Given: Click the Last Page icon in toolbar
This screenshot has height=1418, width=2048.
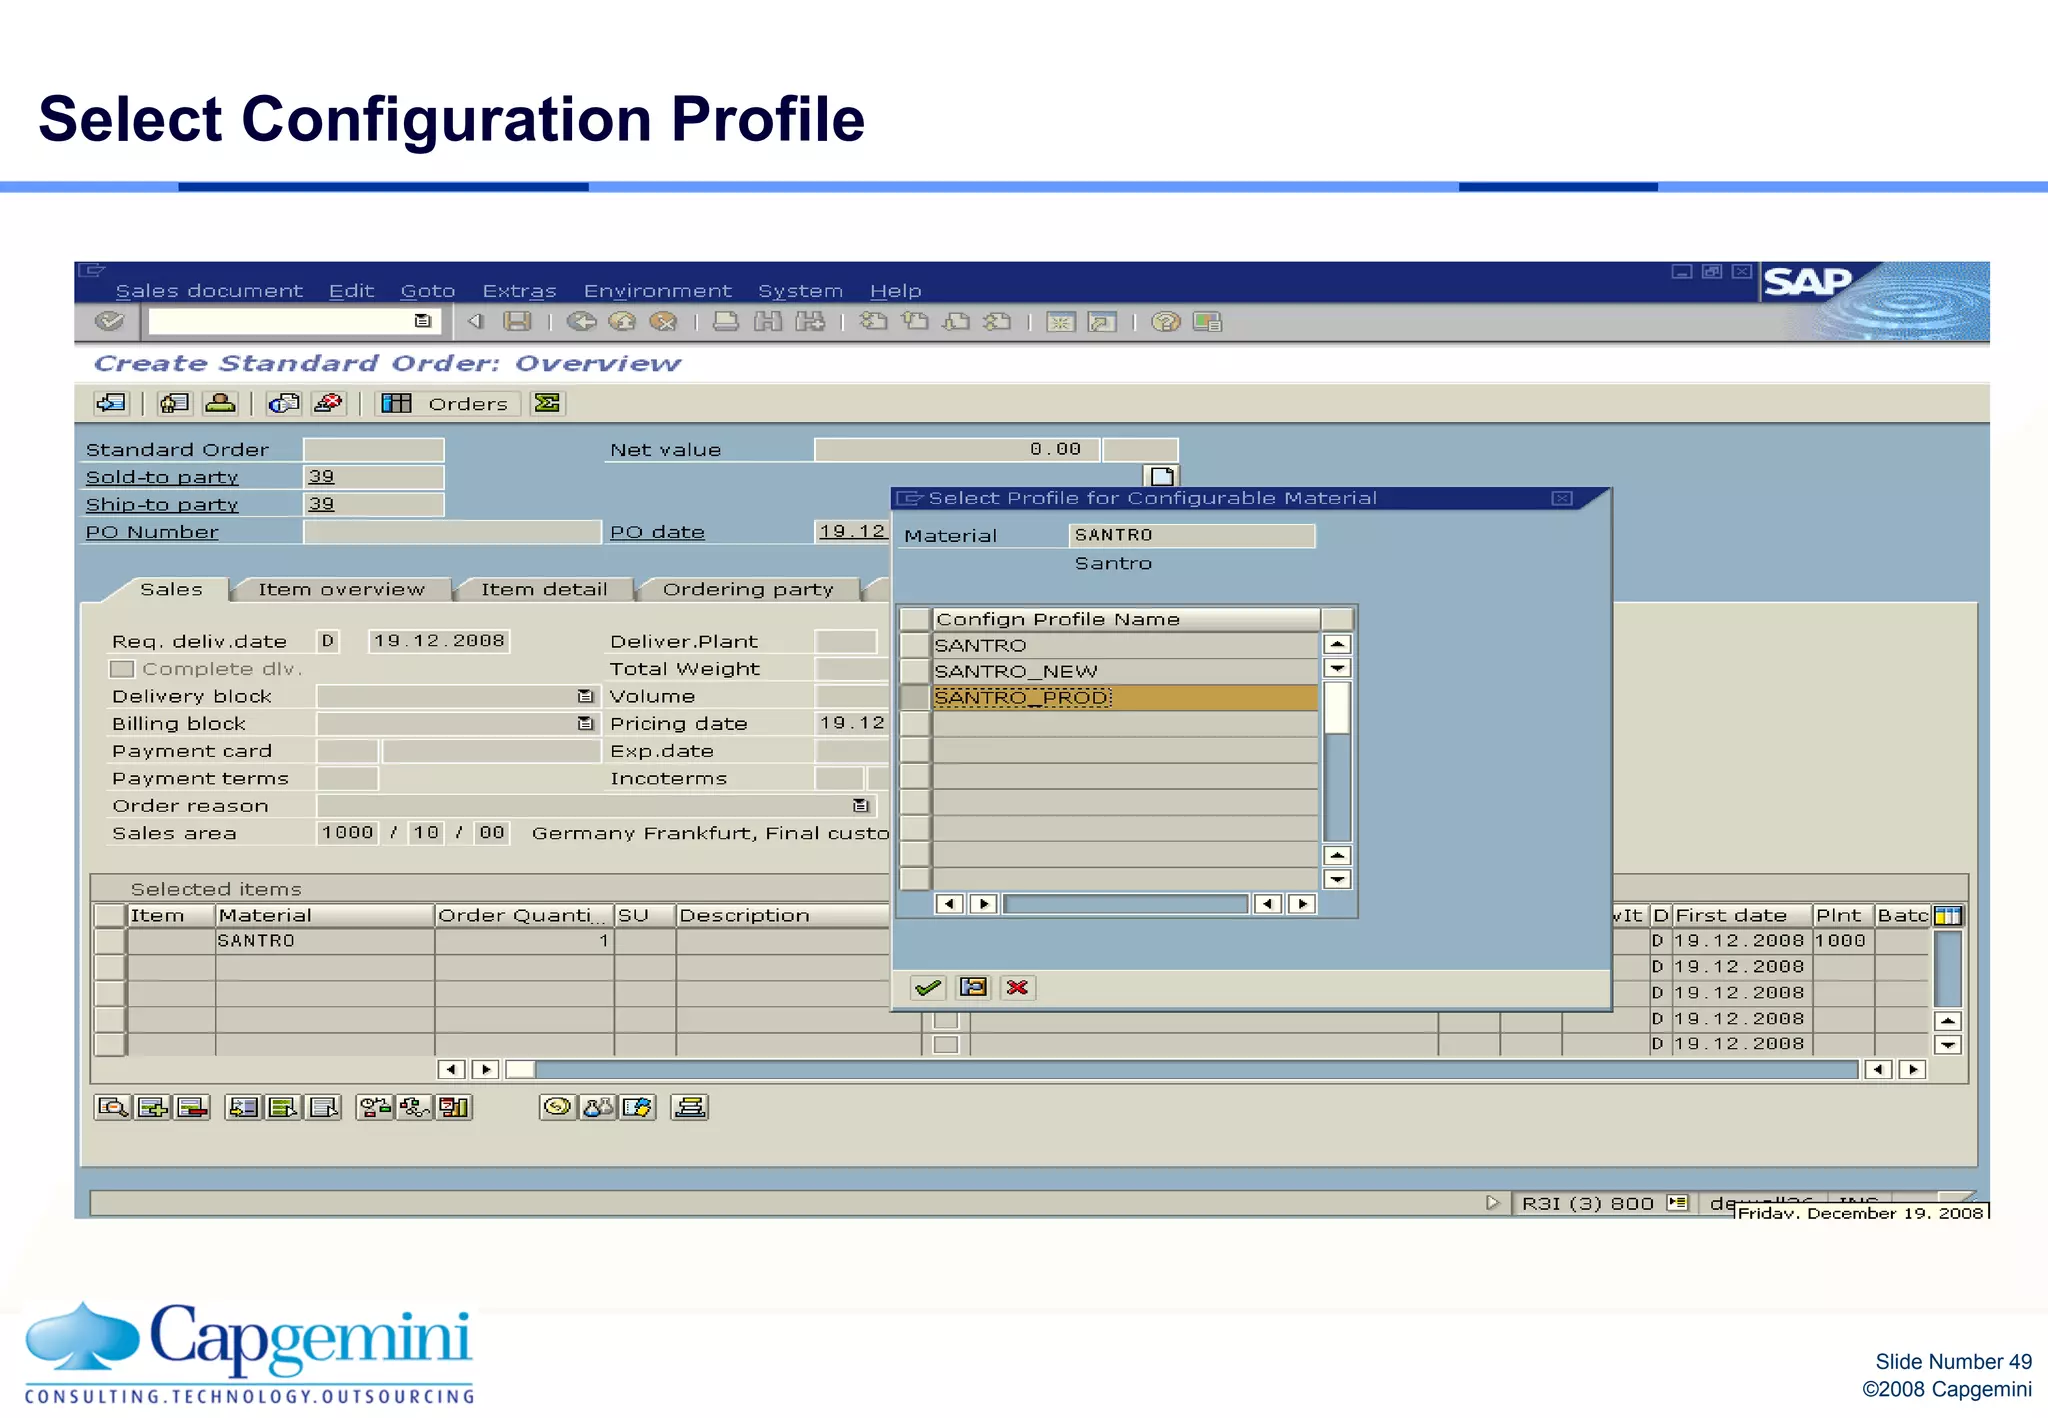Looking at the screenshot, I should (x=997, y=321).
